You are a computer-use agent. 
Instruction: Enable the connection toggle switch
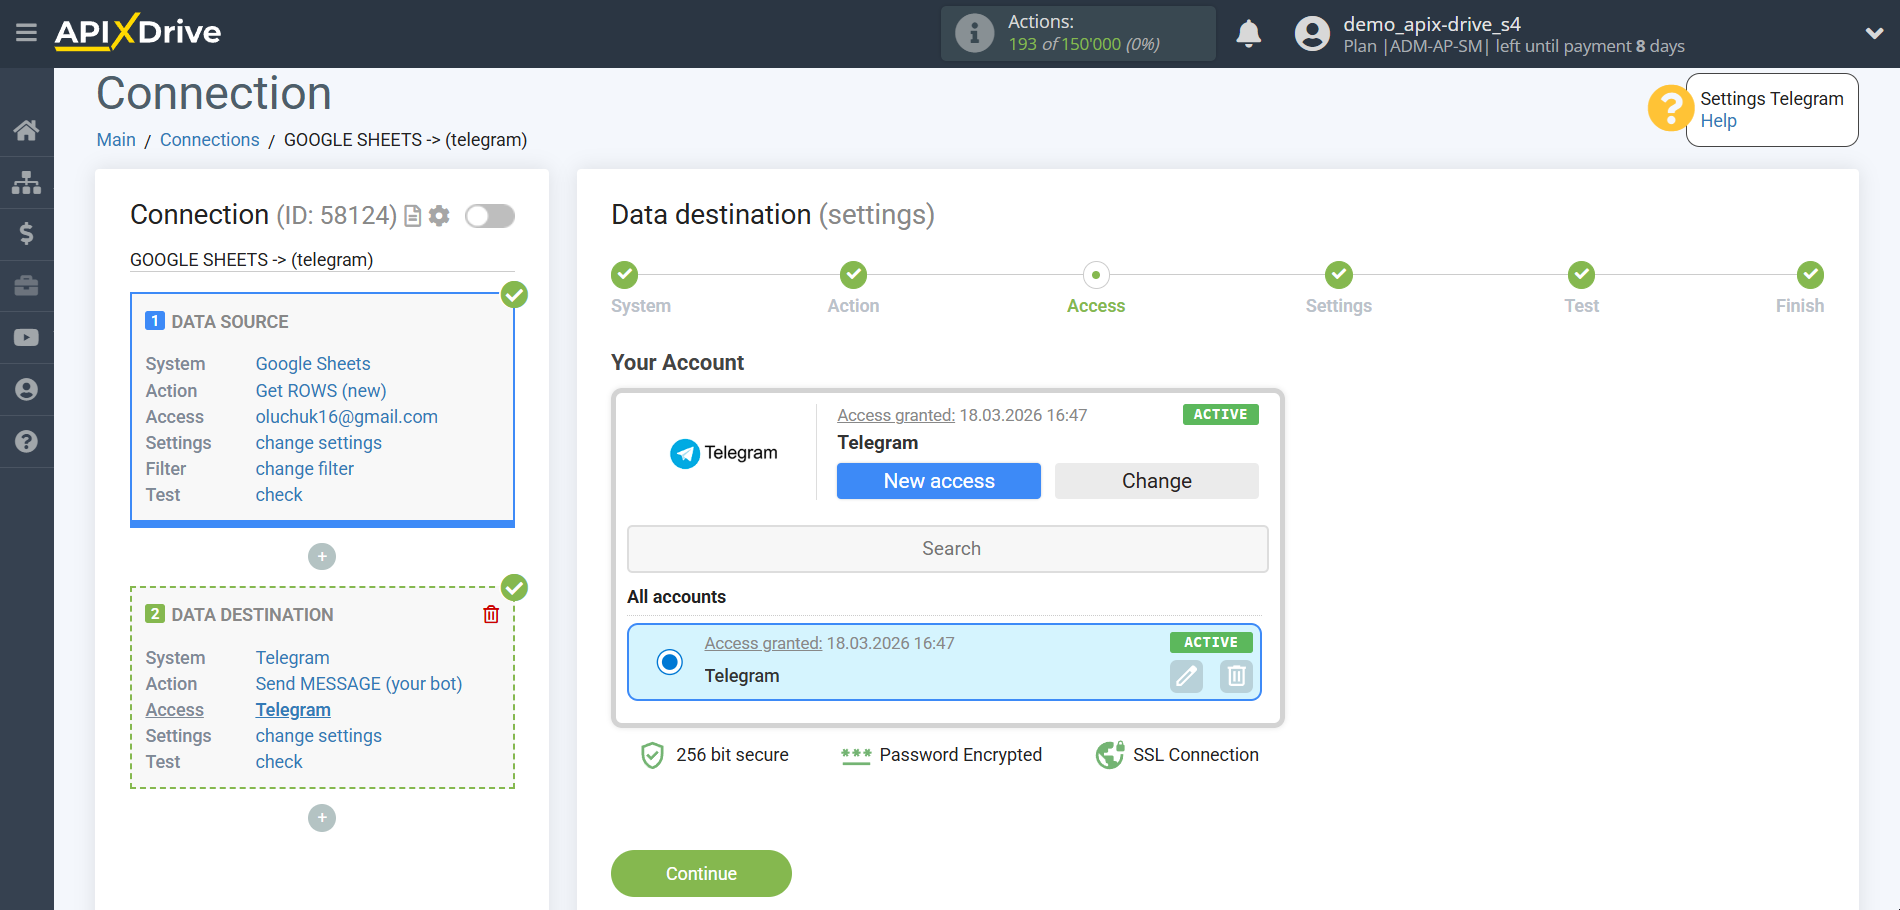[x=489, y=215]
